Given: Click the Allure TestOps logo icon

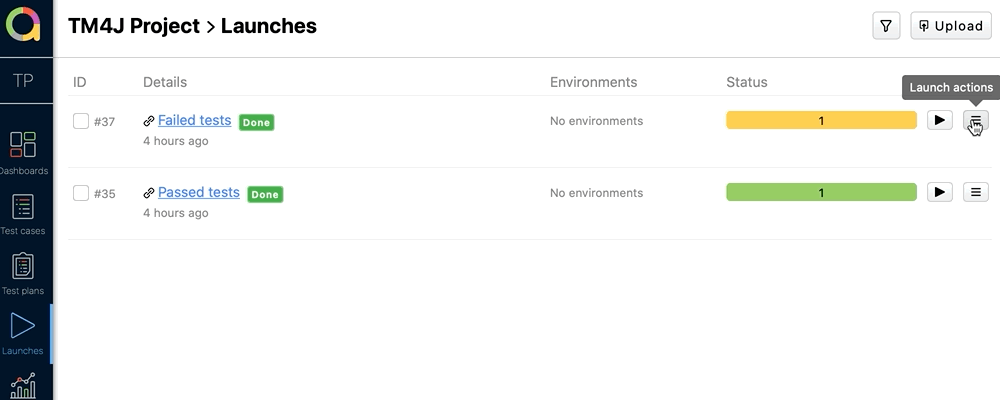Looking at the screenshot, I should point(26,26).
